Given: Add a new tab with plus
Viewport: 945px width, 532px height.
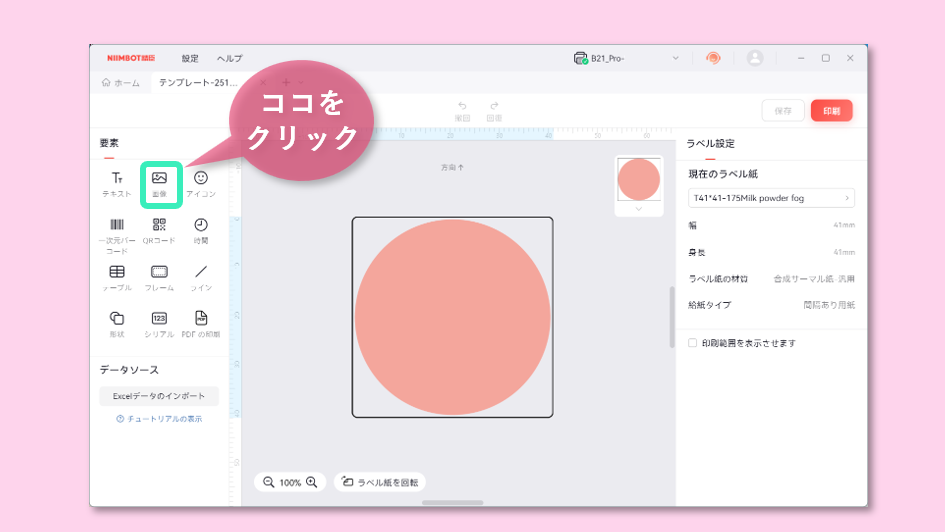Looking at the screenshot, I should pos(286,82).
